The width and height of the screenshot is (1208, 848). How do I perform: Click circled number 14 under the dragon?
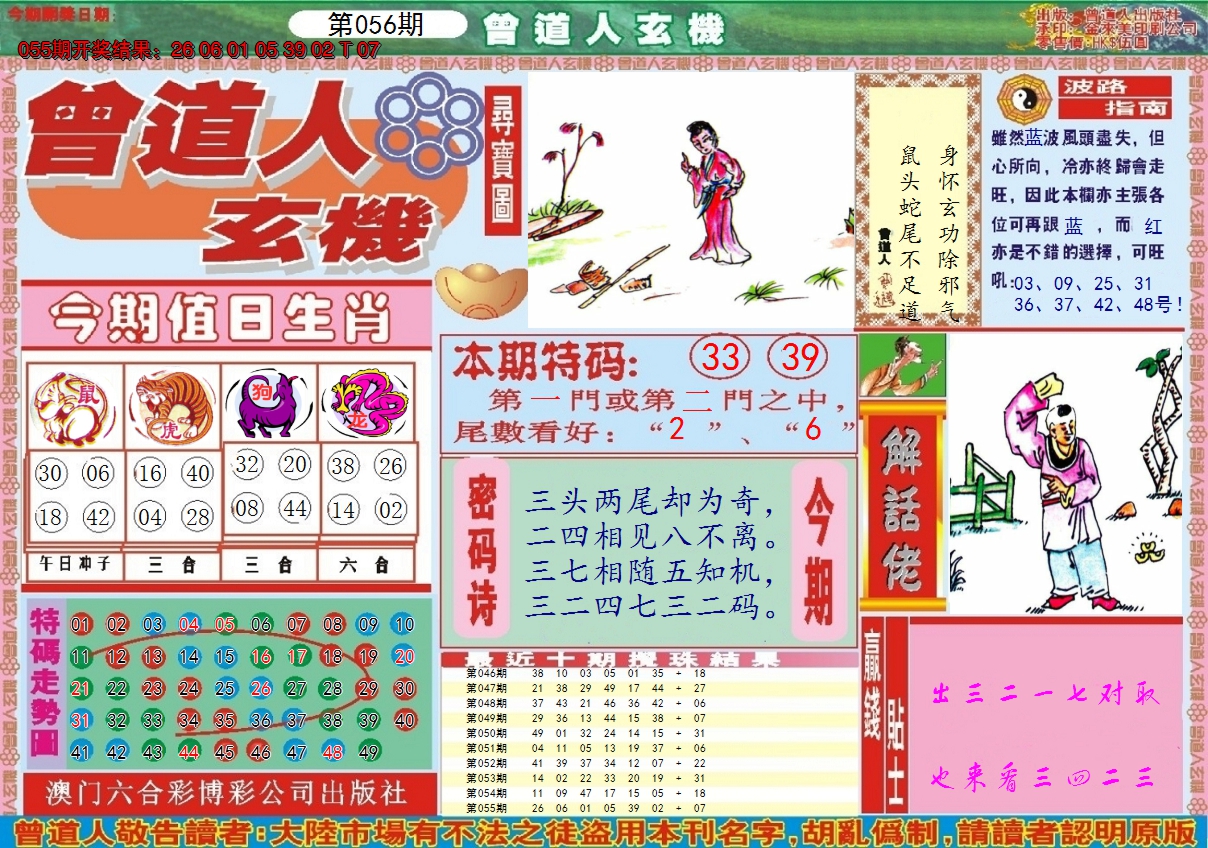click(343, 510)
